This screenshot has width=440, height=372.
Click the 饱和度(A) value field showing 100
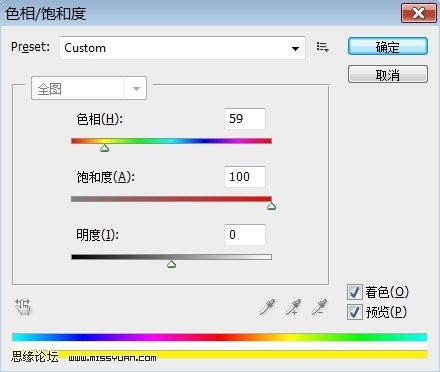(245, 177)
